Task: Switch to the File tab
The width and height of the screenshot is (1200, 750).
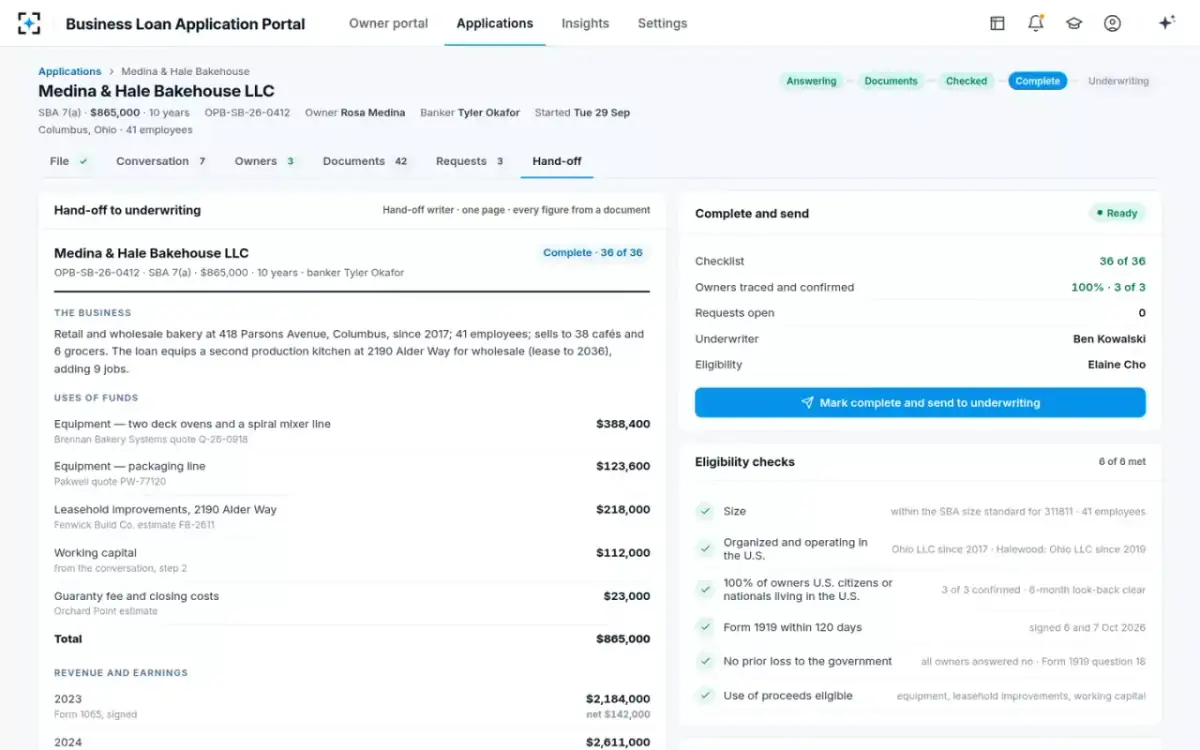Action: [69, 161]
